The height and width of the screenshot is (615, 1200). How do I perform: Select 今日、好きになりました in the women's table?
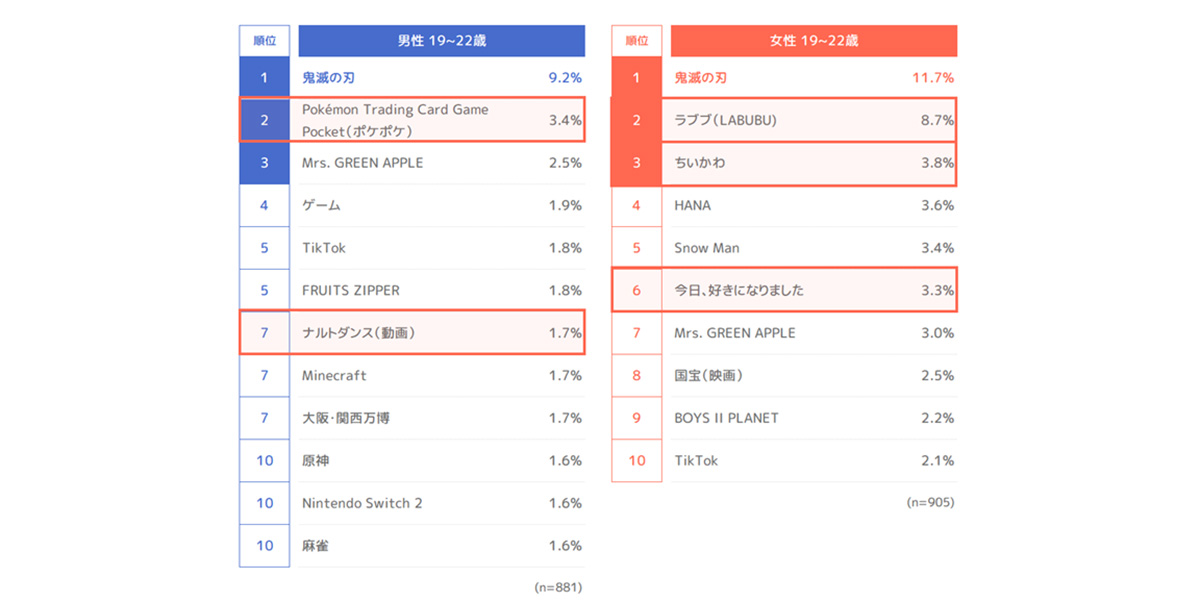point(739,291)
